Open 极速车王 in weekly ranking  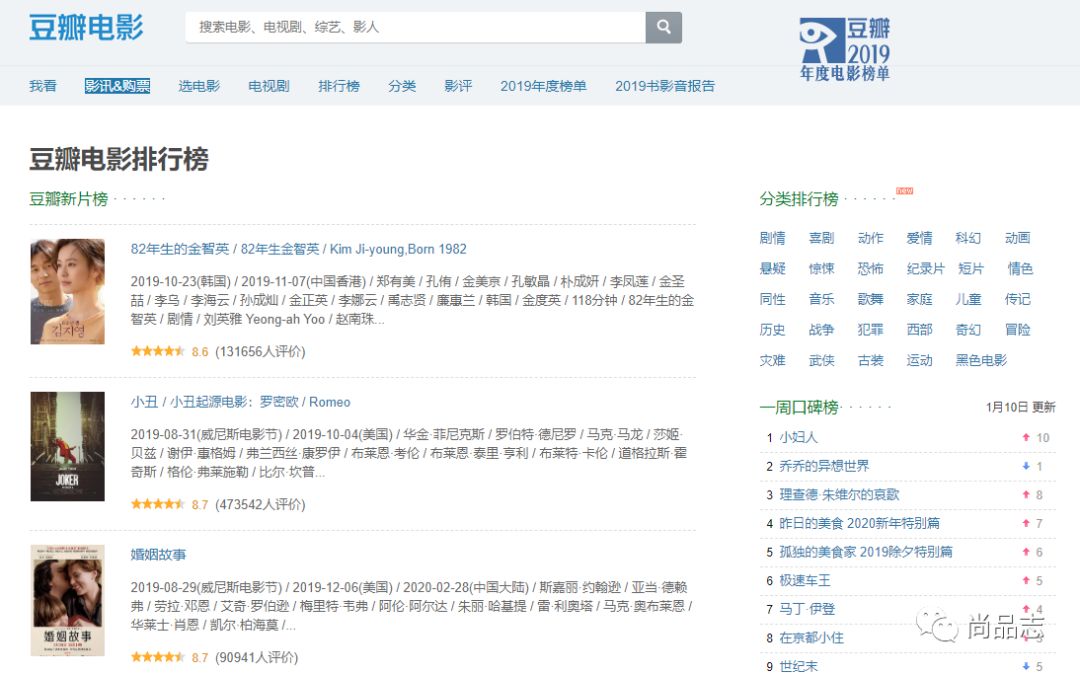pyautogui.click(x=804, y=580)
